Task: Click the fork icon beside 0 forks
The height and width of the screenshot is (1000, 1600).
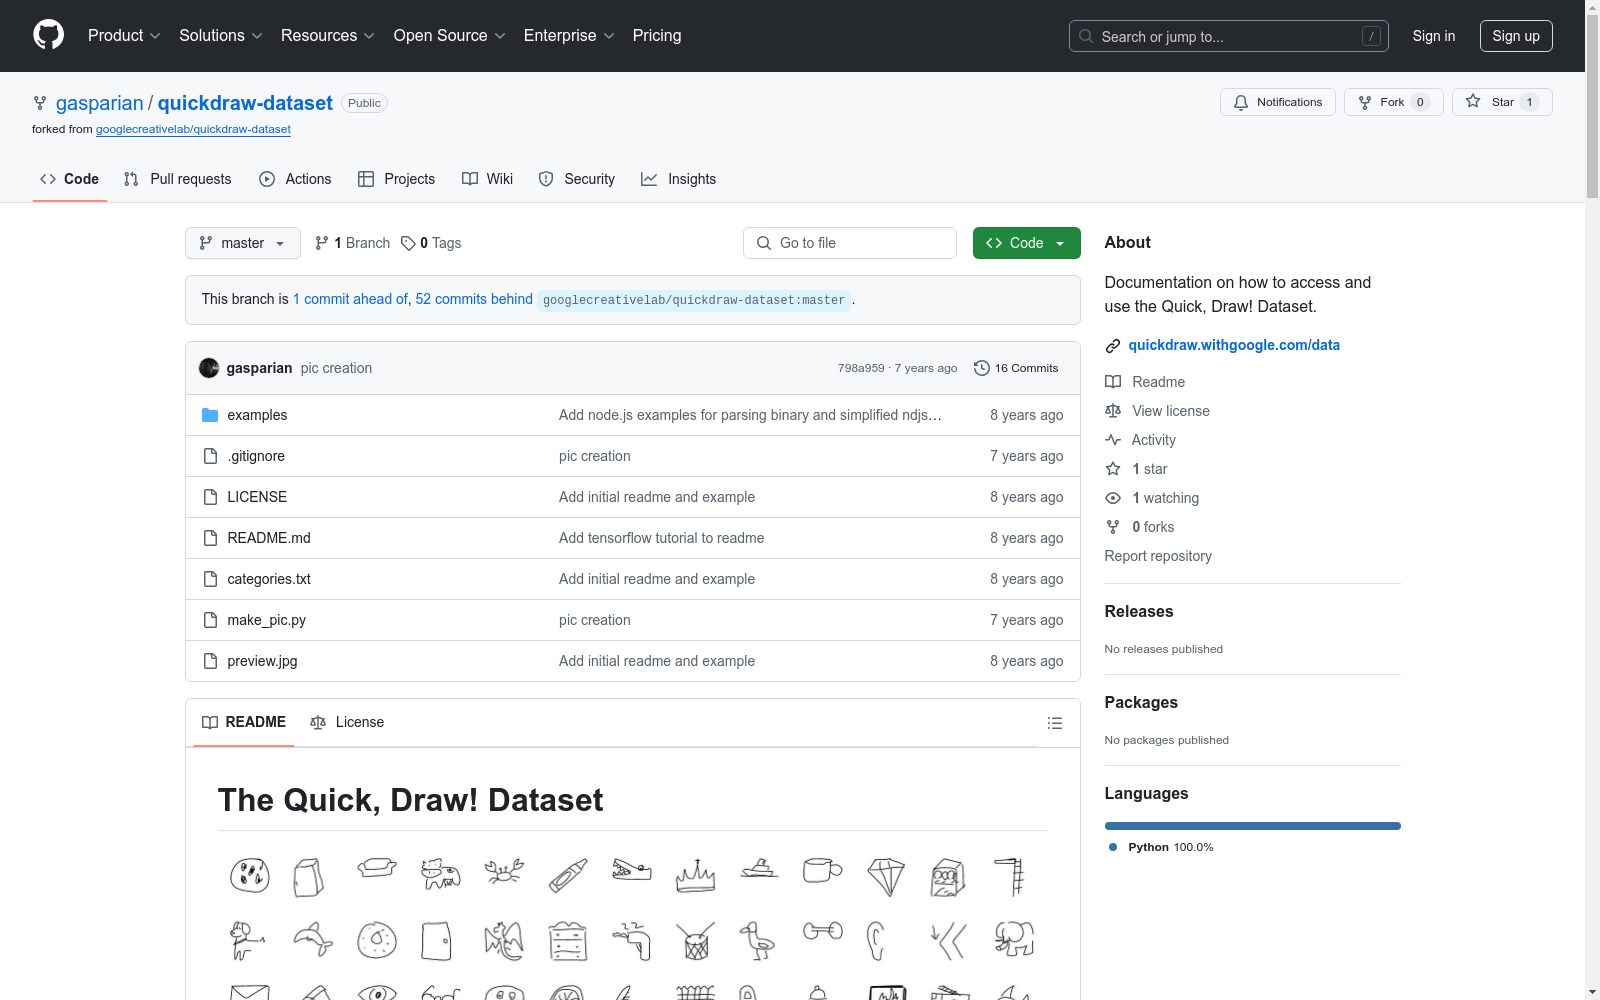Action: click(x=1113, y=527)
